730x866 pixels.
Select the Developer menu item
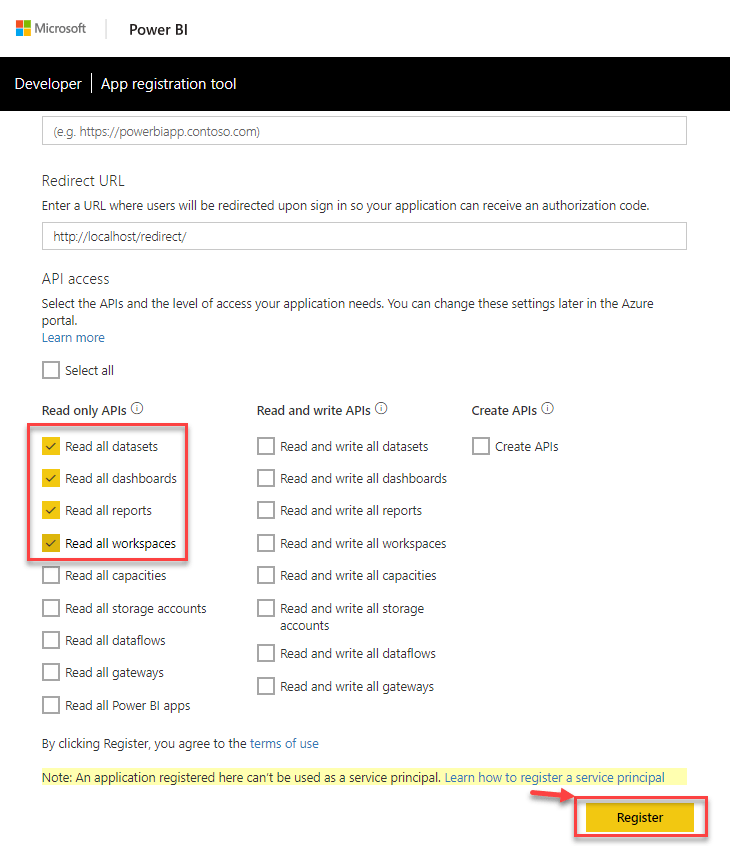47,84
